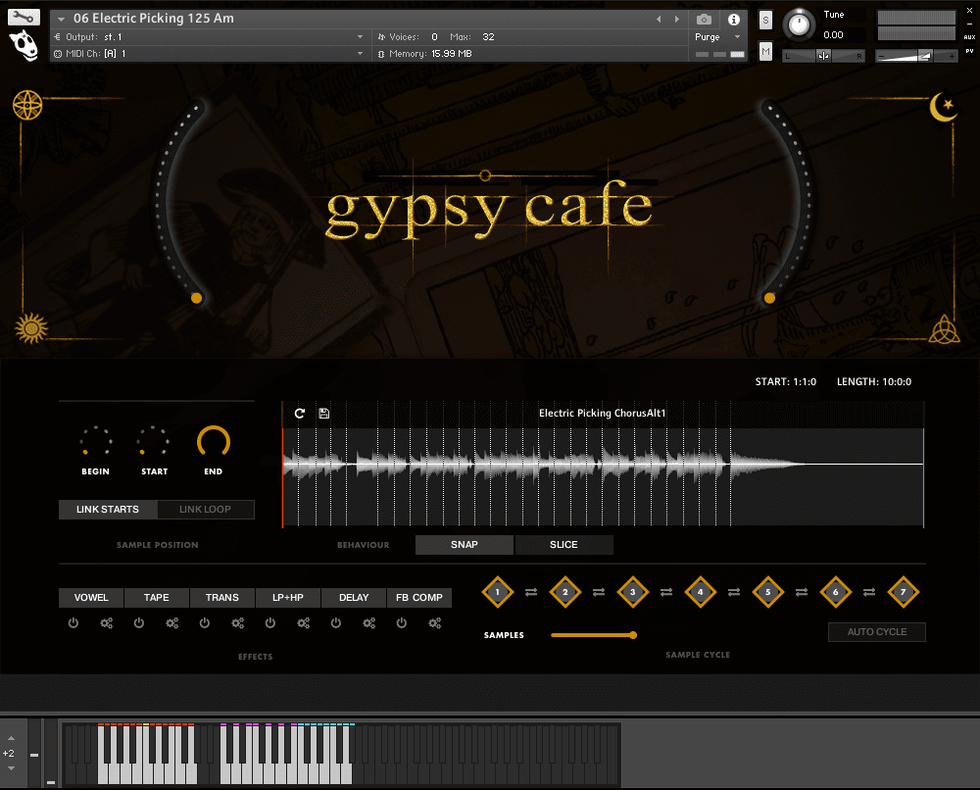
Task: Click the LINK STARTS button
Action: (108, 510)
